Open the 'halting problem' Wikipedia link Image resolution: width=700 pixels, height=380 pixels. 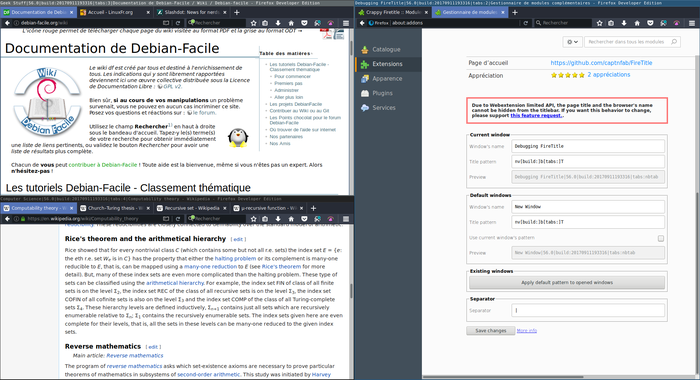pyautogui.click(x=235, y=259)
